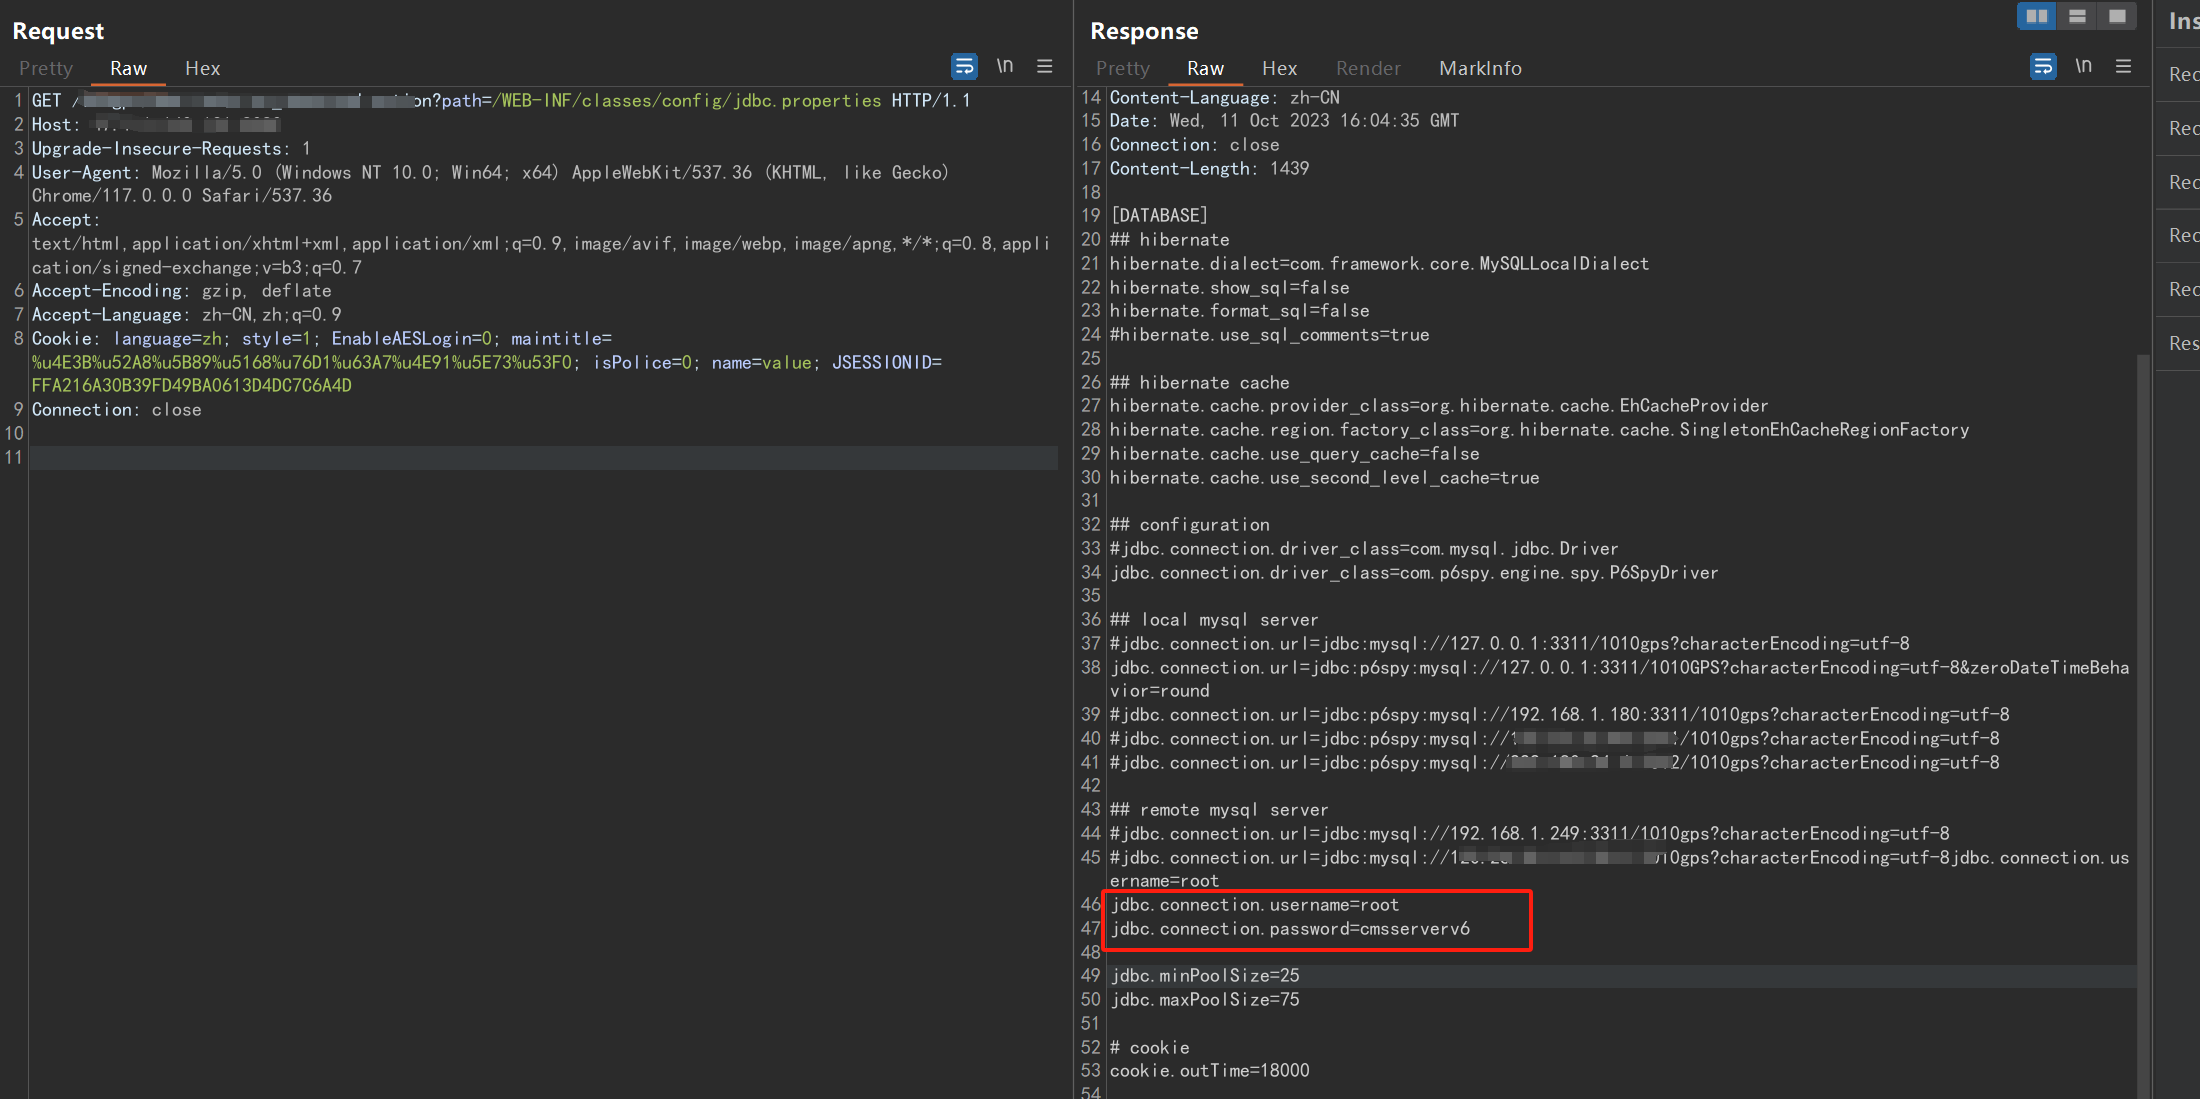This screenshot has height=1099, width=2200.
Task: Click empty line 11 in request editor
Action: coord(540,458)
